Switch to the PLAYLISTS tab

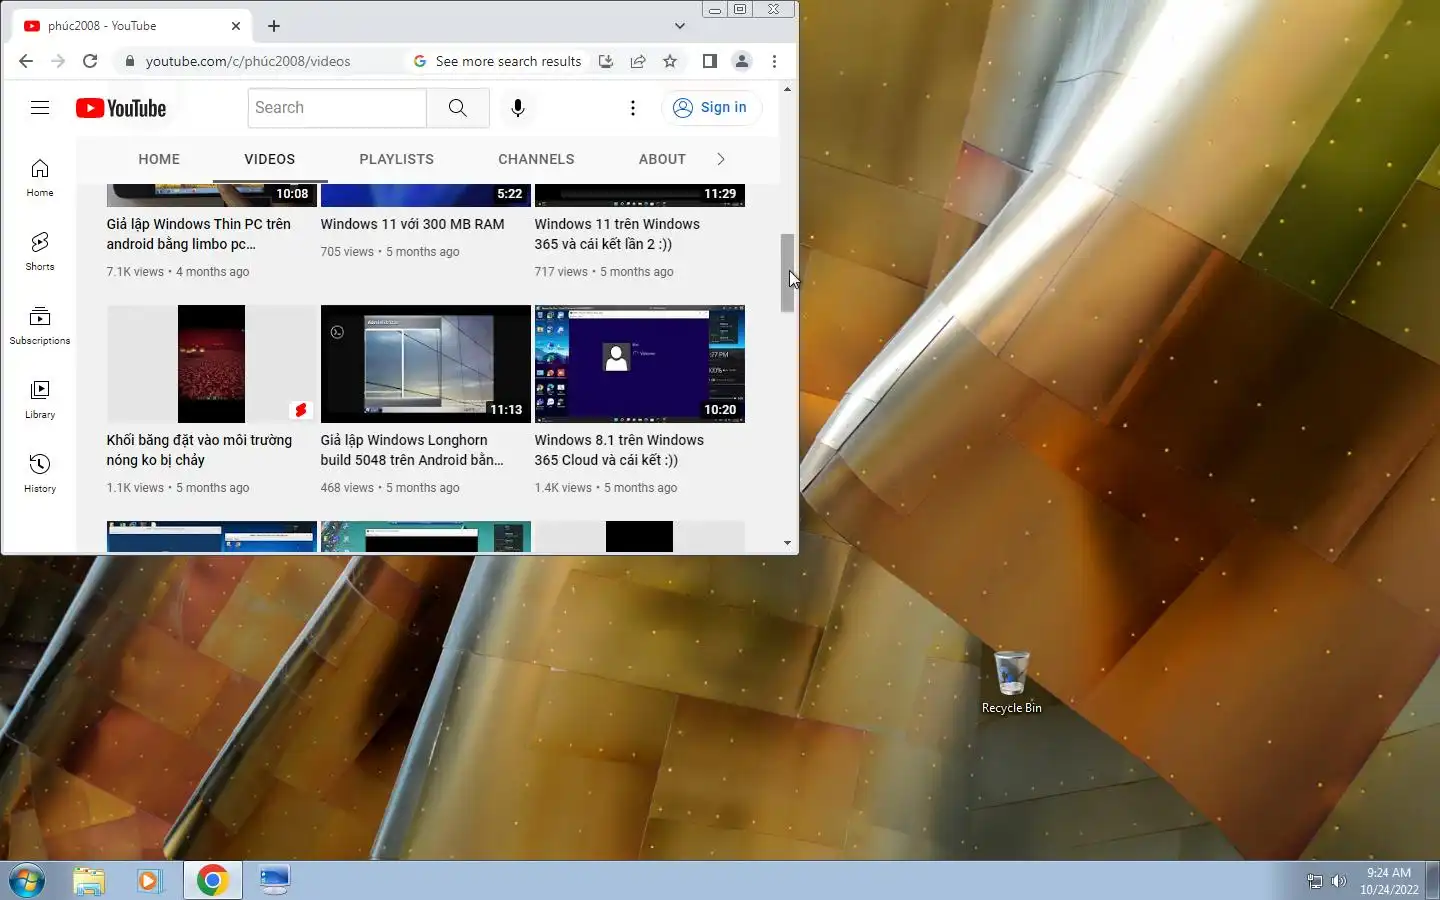[x=397, y=159]
